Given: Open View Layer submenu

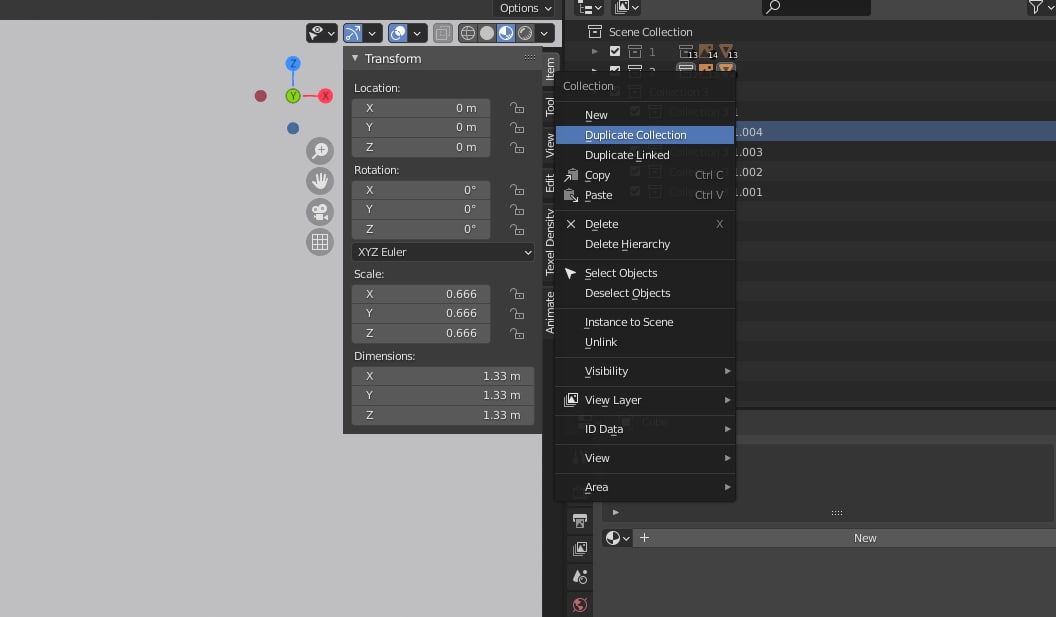Looking at the screenshot, I should point(645,400).
